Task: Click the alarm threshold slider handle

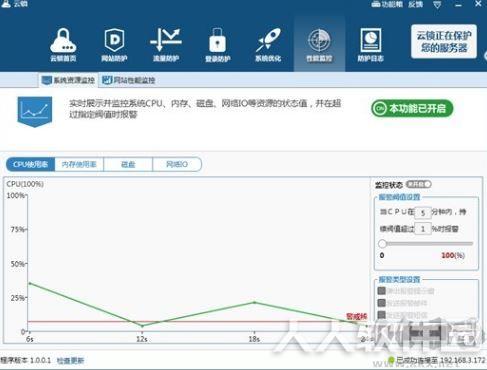Action: tap(382, 244)
